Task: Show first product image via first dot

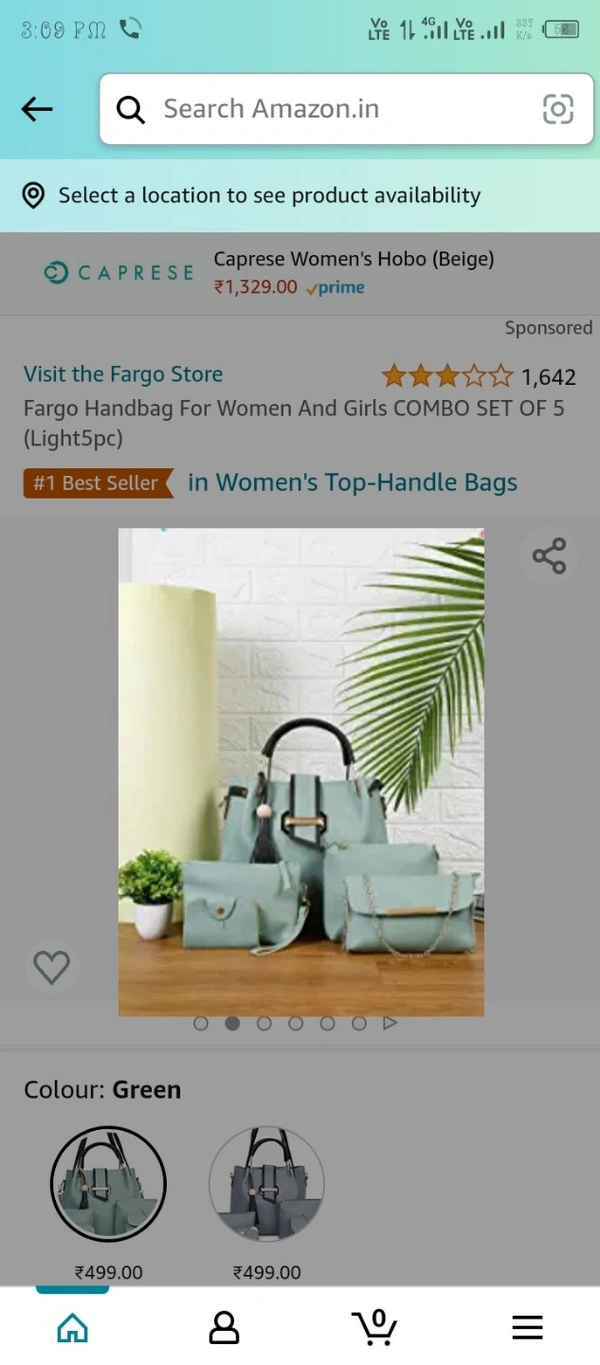Action: (201, 1023)
